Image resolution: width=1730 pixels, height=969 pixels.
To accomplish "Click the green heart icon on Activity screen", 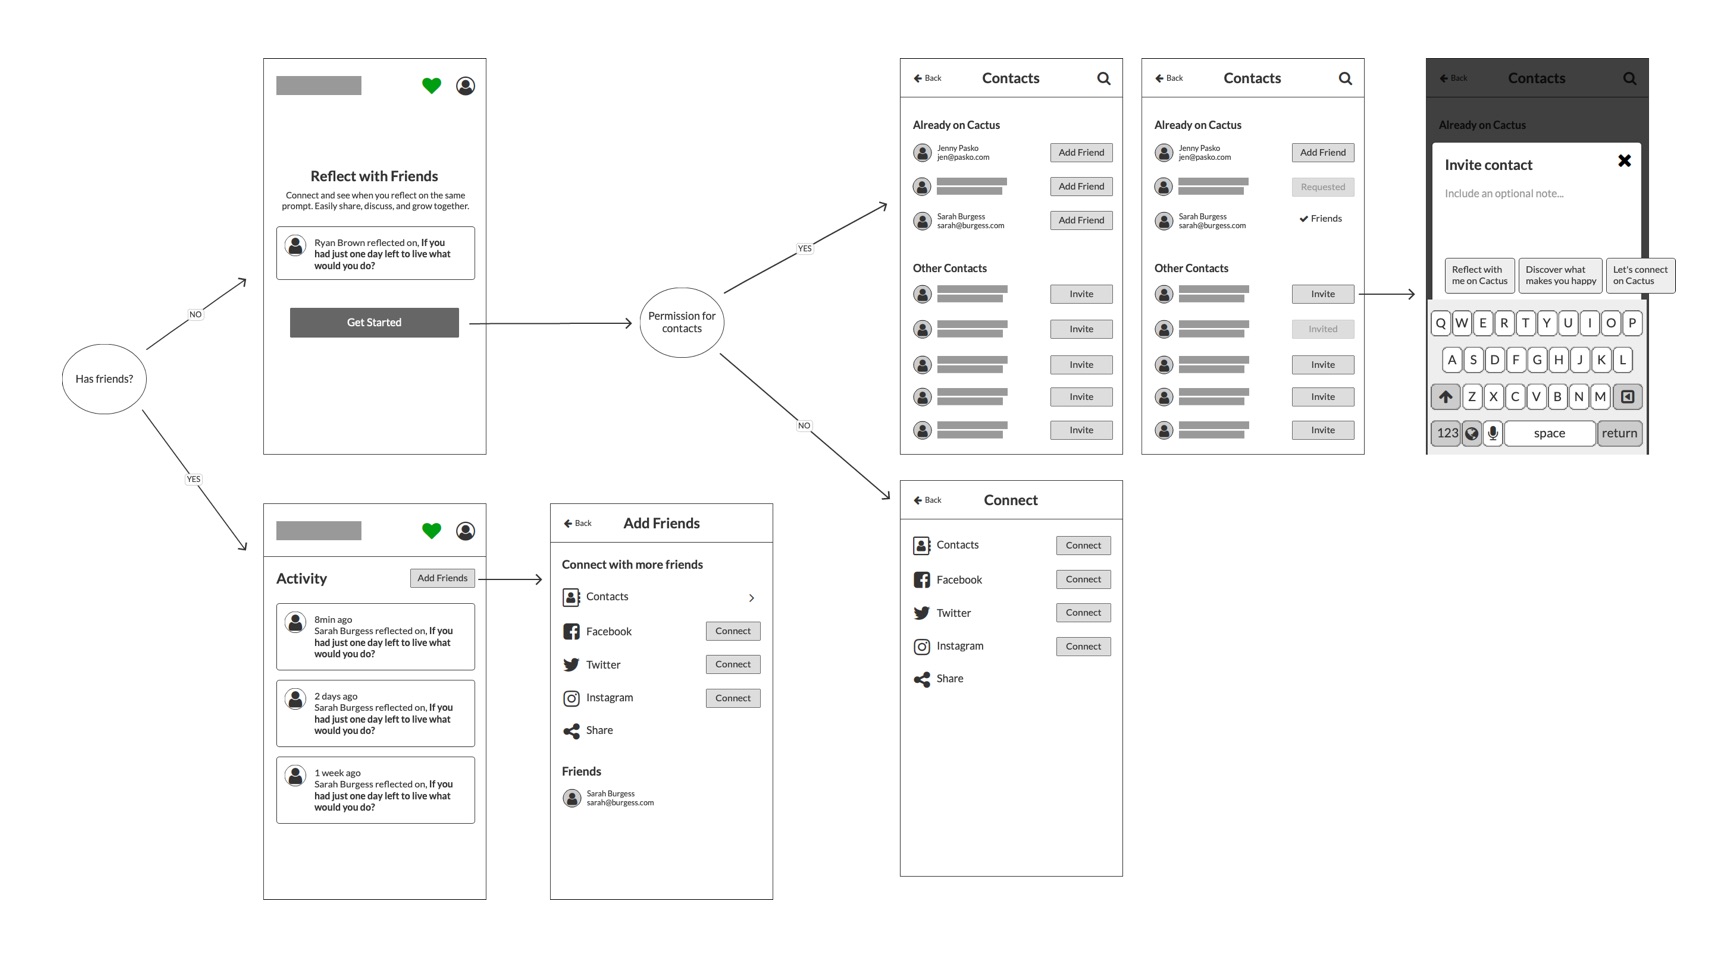I will 431,531.
